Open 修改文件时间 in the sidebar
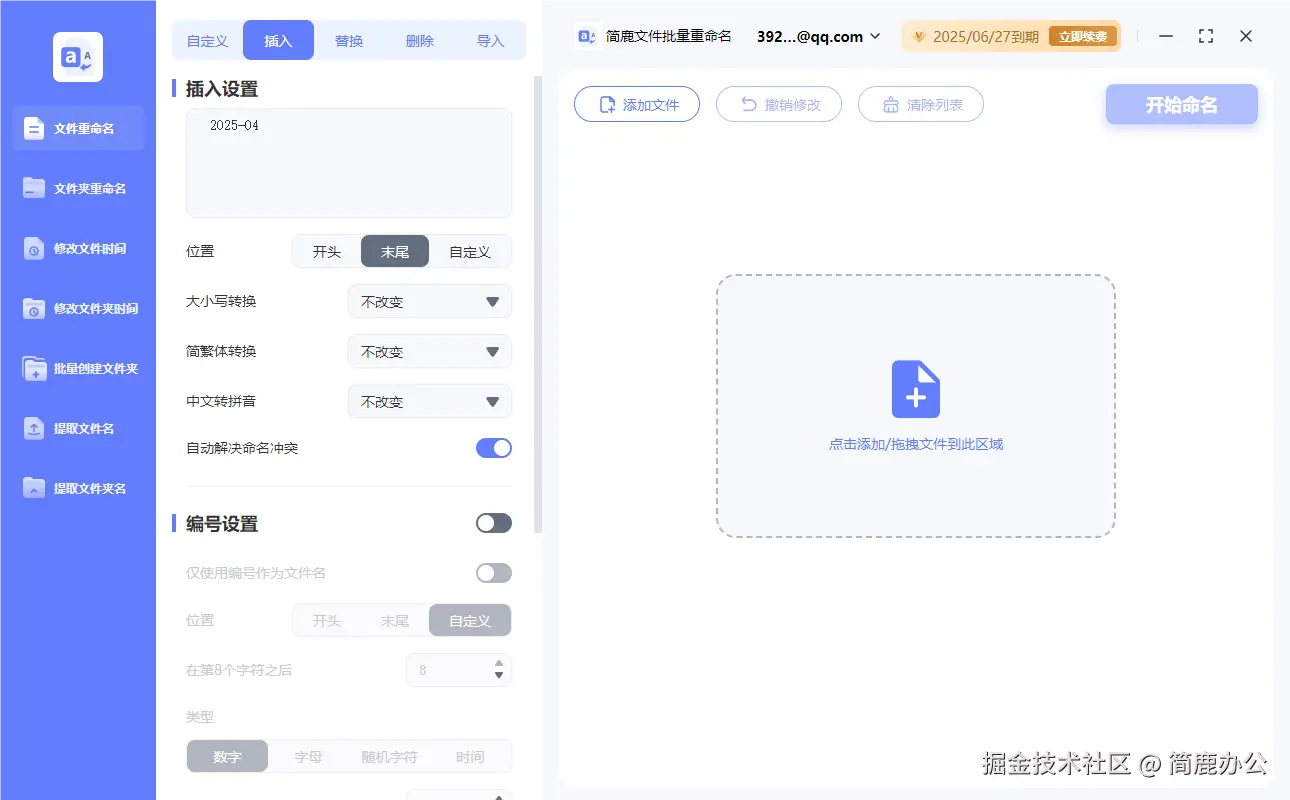1290x800 pixels. coord(78,248)
